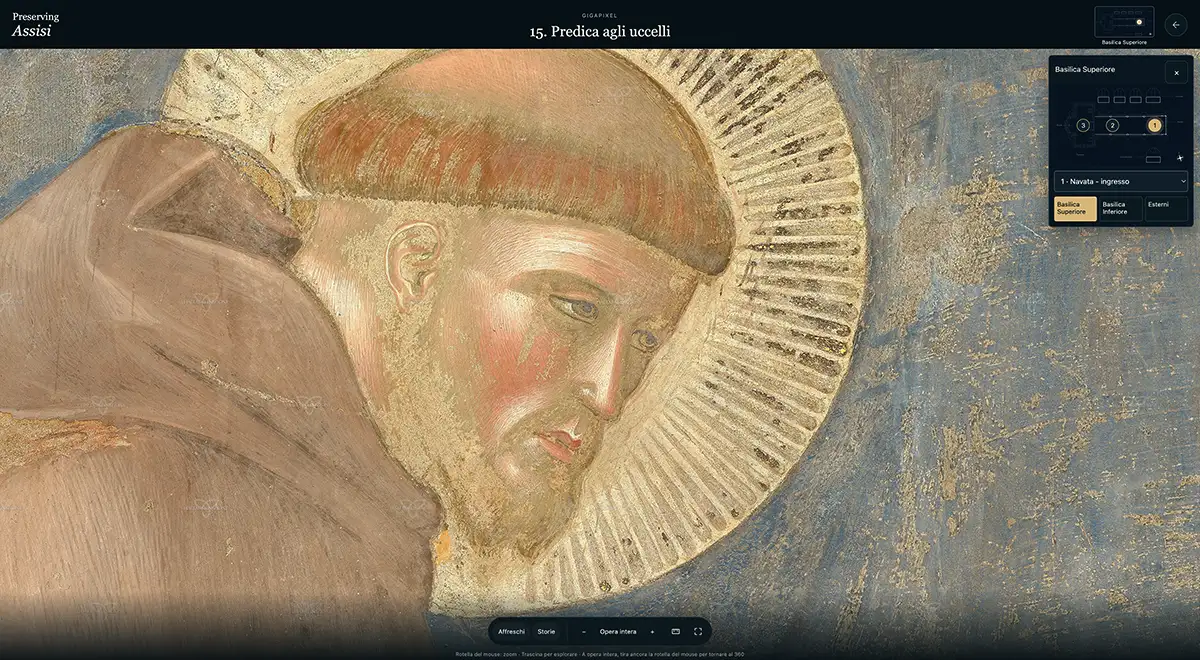This screenshot has width=1200, height=660.
Task: Switch to the Basilica Inferiore tab
Action: coord(1121,209)
